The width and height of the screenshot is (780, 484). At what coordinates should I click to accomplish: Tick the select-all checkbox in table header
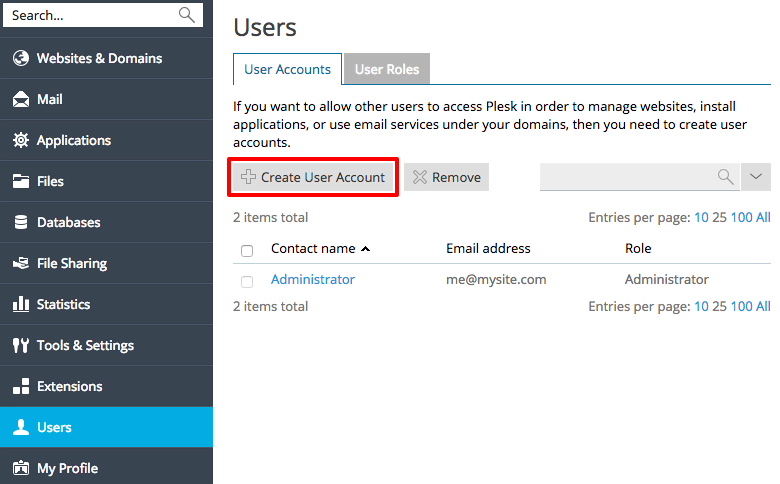pyautogui.click(x=247, y=250)
